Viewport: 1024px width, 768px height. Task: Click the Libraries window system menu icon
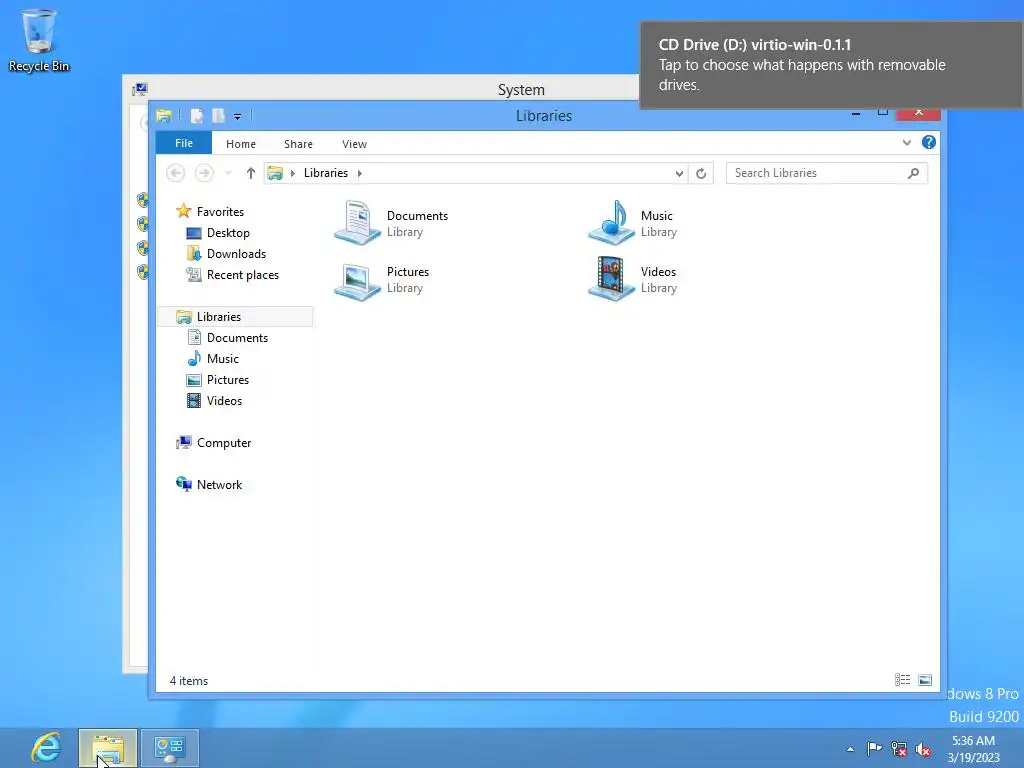pyautogui.click(x=164, y=116)
